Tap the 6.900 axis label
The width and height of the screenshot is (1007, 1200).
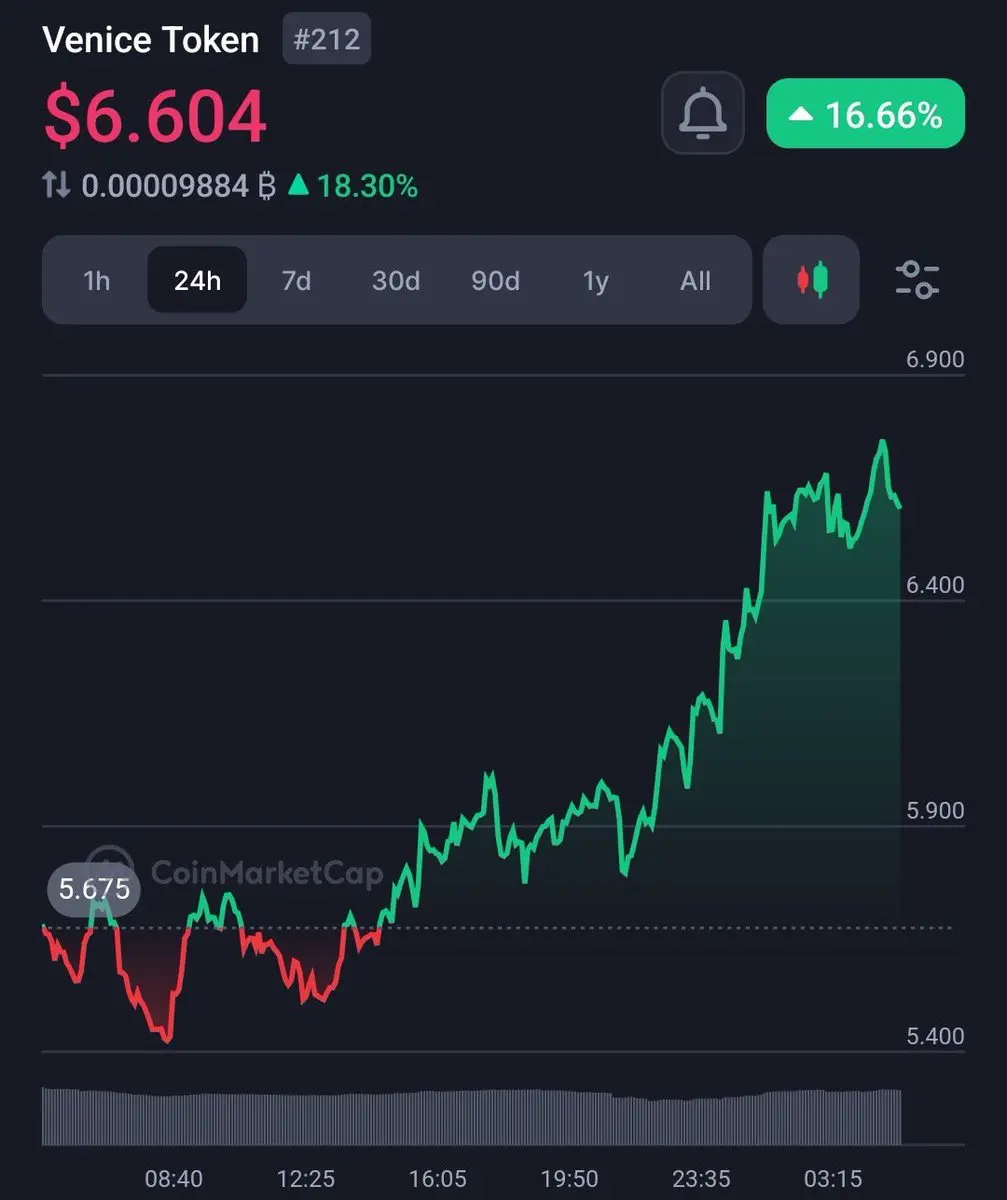click(935, 360)
